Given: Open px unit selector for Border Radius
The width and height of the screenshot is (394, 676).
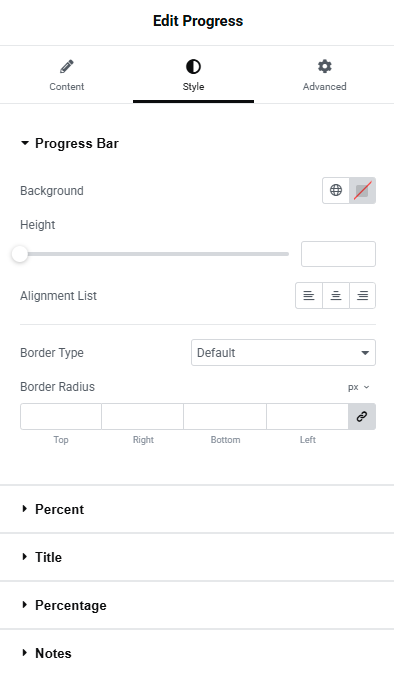Looking at the screenshot, I should coord(359,387).
